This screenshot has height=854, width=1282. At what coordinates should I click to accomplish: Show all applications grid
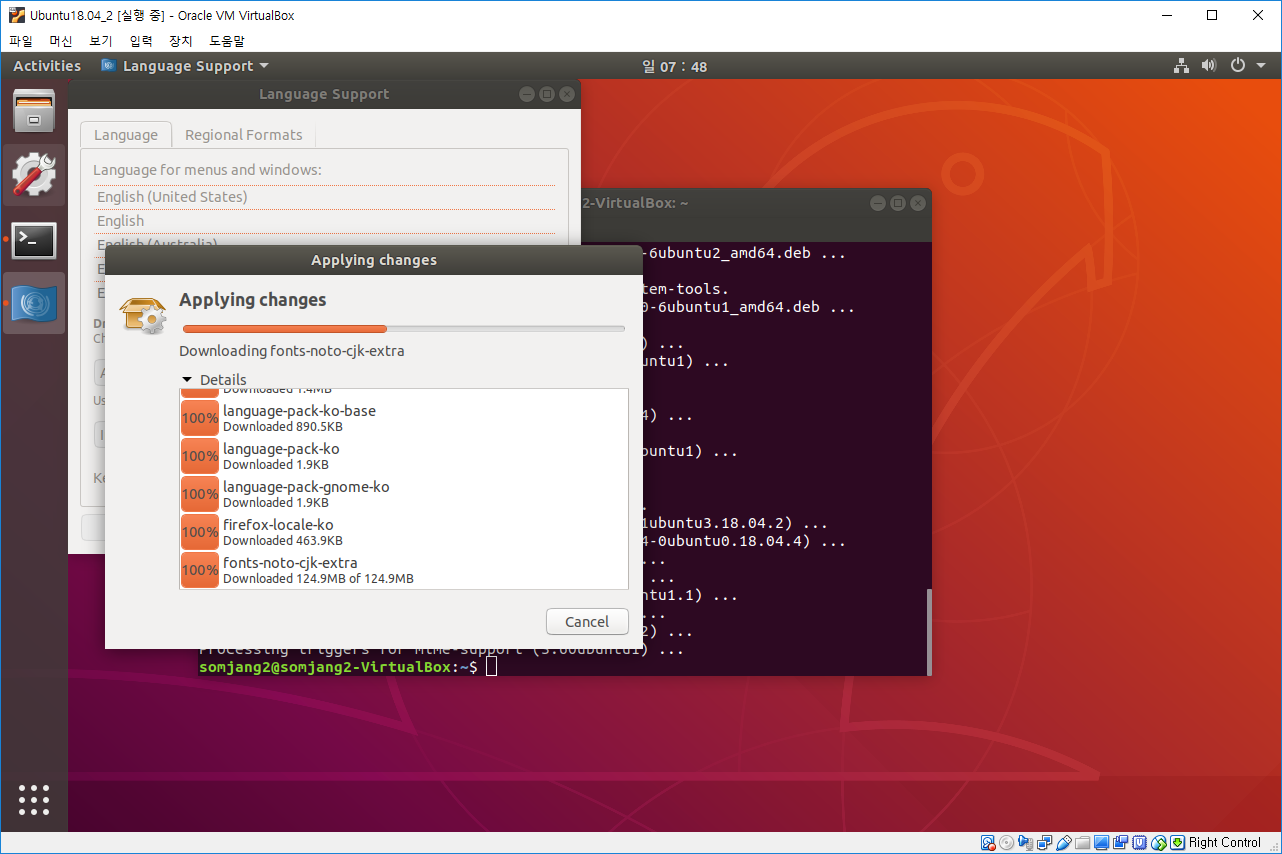[x=34, y=799]
